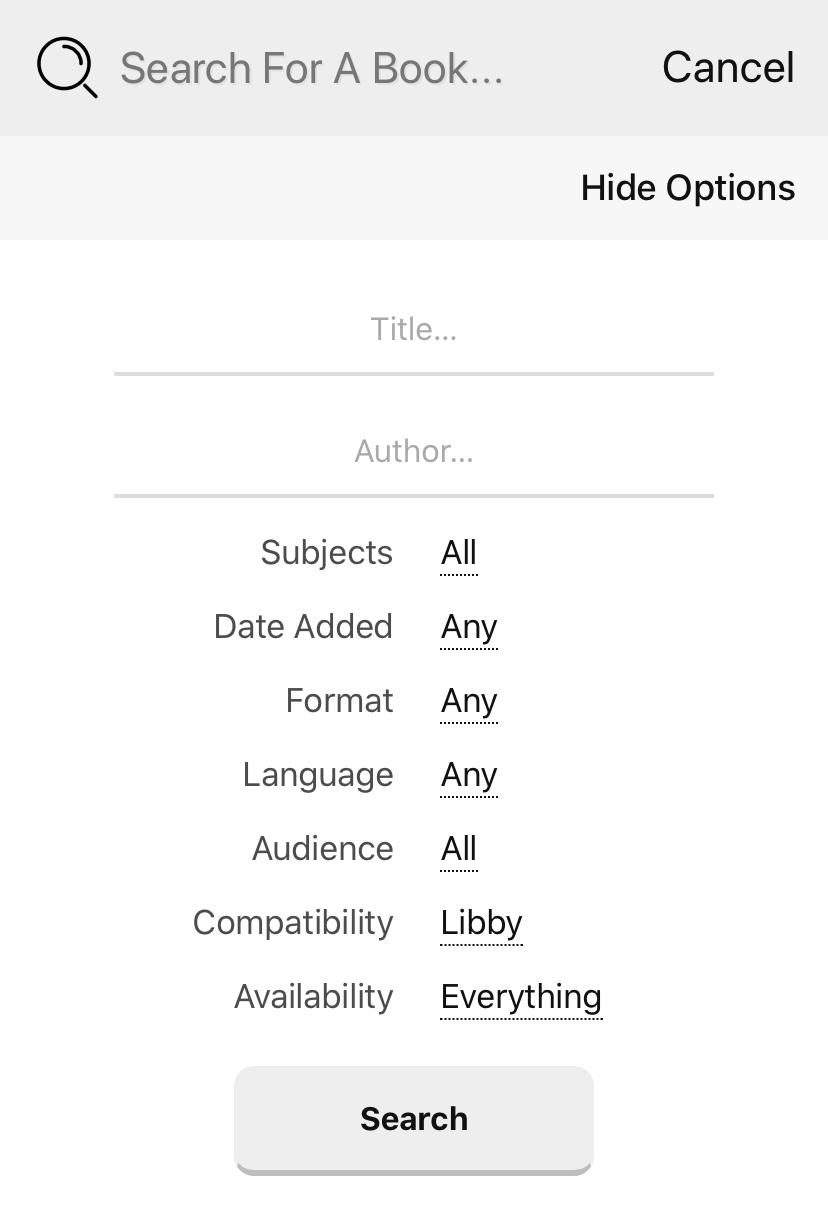This screenshot has width=828, height=1232.
Task: Open the Date Added filter dropdown
Action: click(x=469, y=627)
